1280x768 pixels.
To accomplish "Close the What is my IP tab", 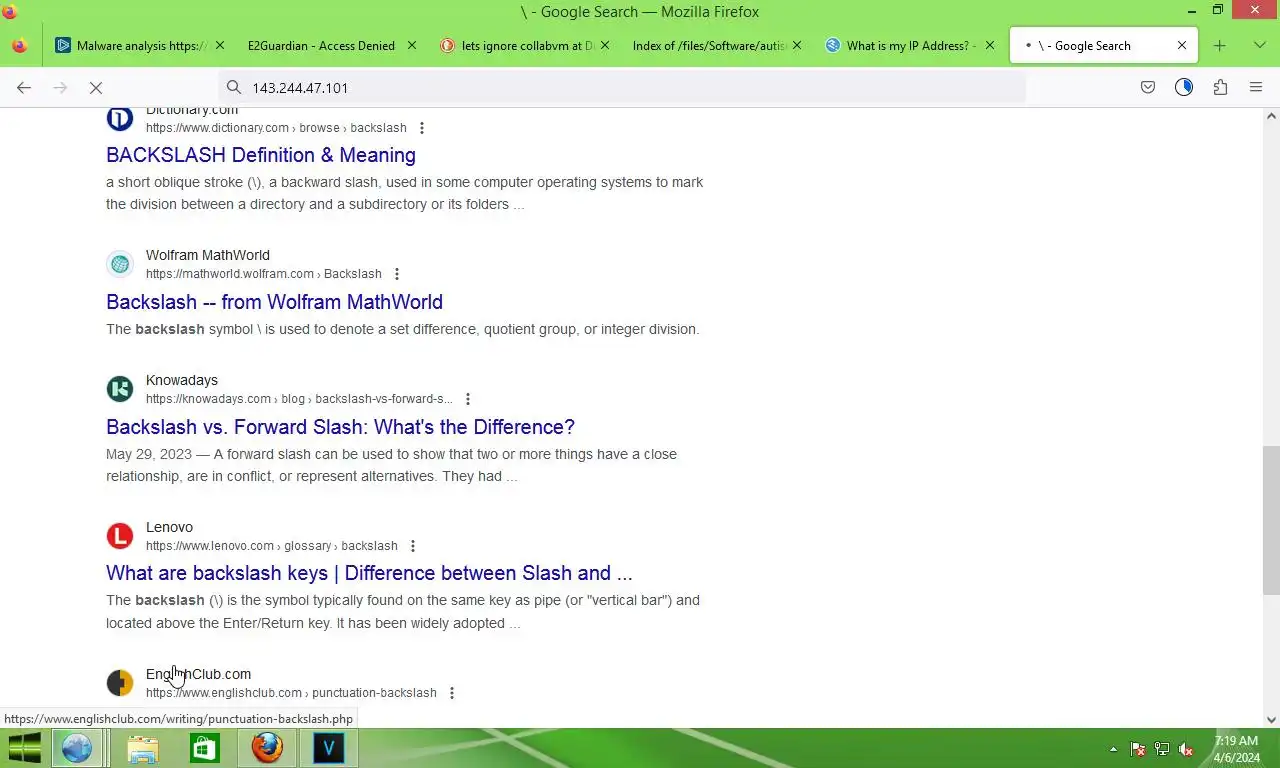I will 990,46.
